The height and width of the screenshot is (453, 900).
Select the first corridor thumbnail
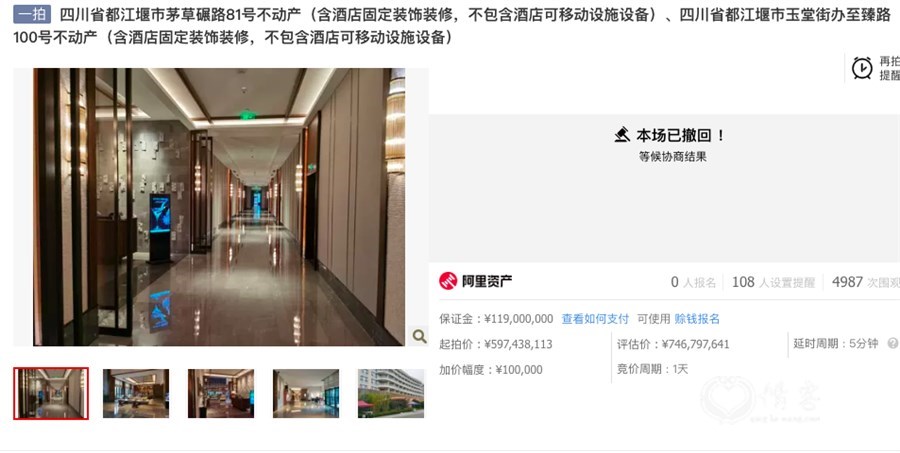51,393
